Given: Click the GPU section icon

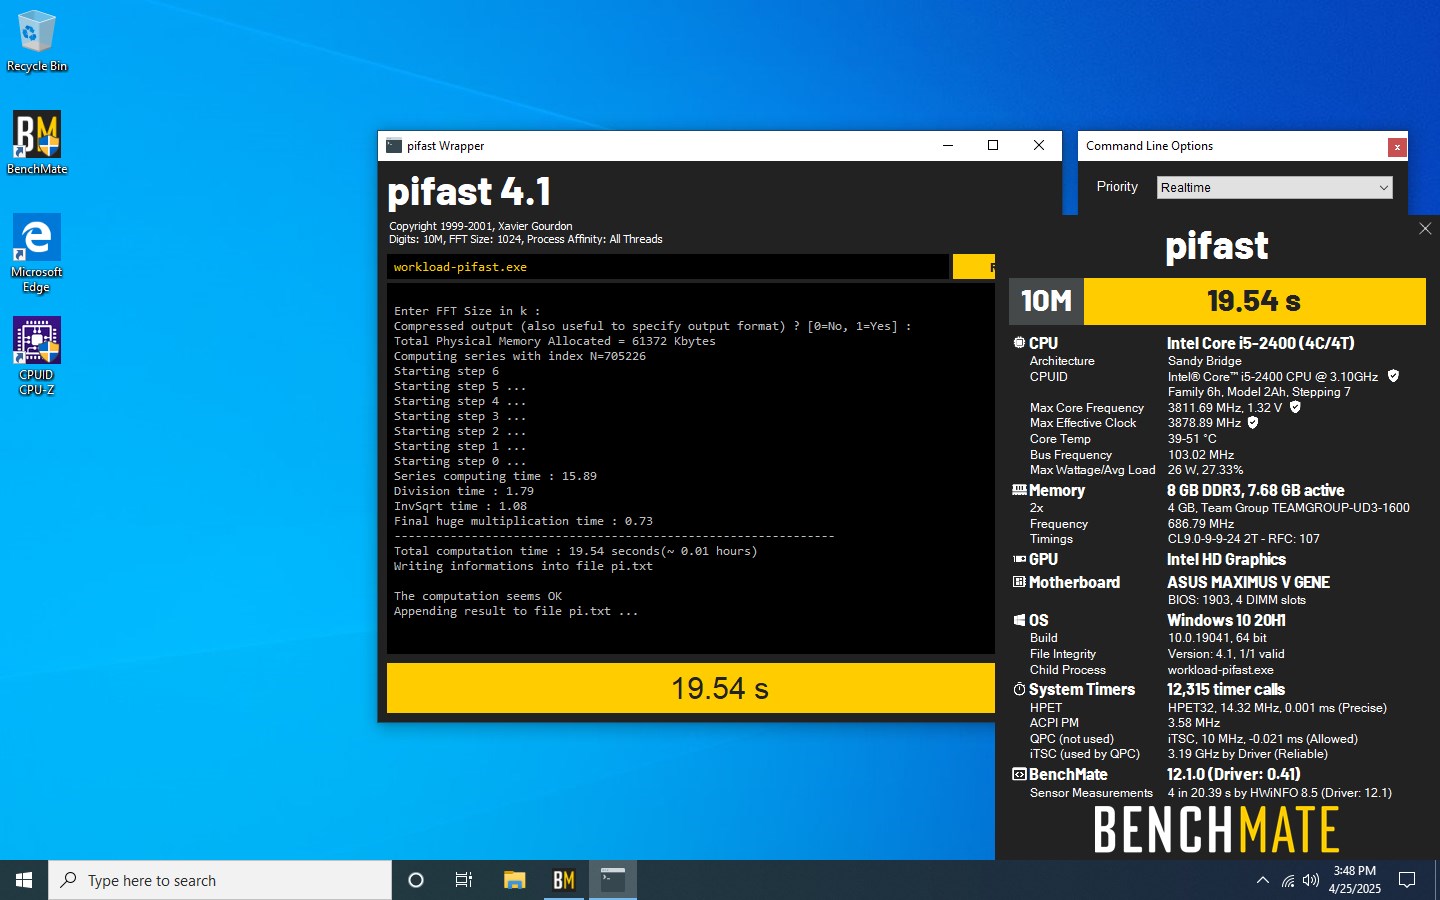Looking at the screenshot, I should pyautogui.click(x=1019, y=559).
